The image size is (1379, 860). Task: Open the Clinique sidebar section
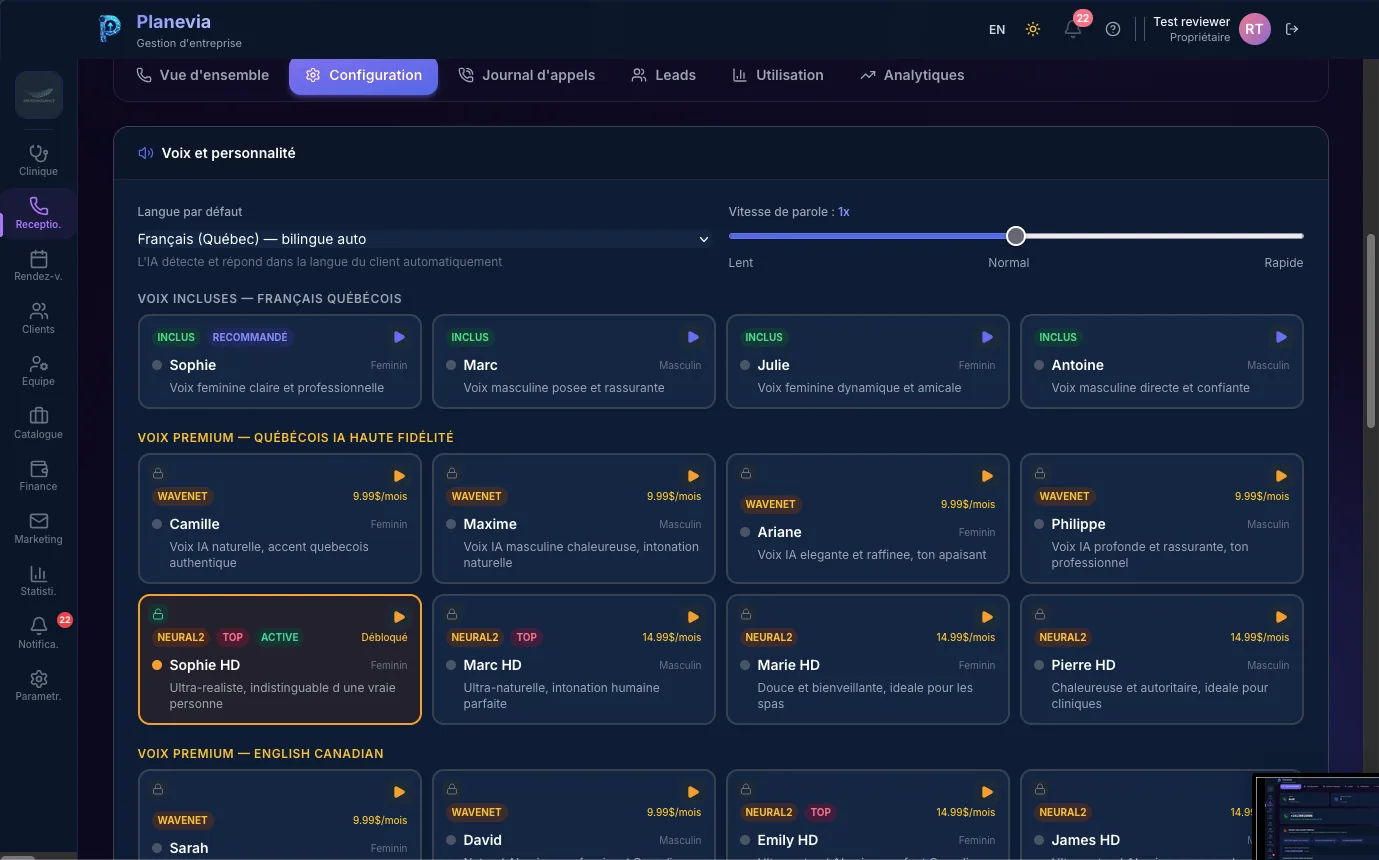[x=39, y=160]
